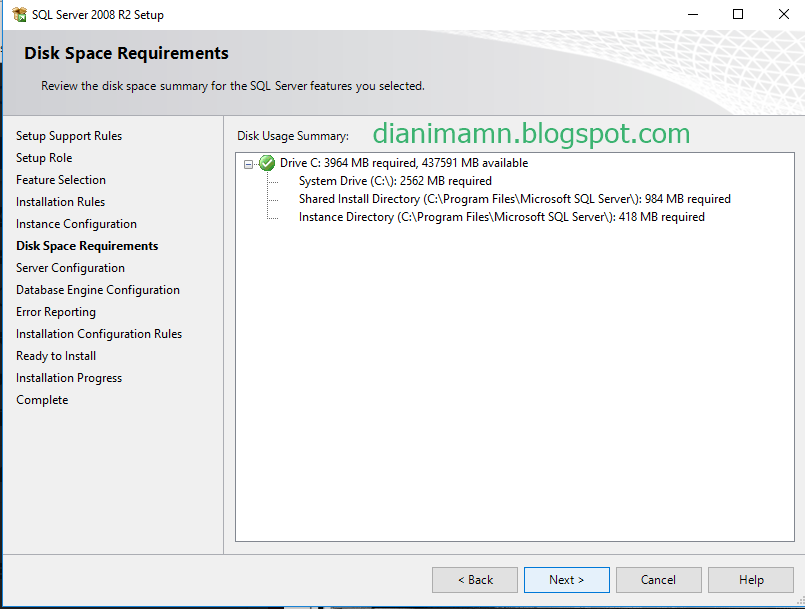Click the green check icon beside Drive C

266,162
